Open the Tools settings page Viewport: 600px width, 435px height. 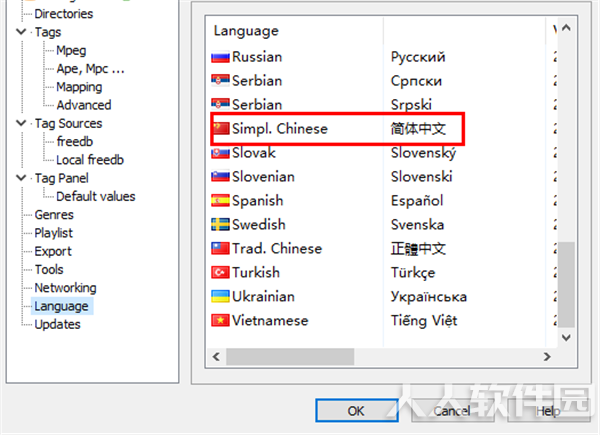tap(49, 269)
